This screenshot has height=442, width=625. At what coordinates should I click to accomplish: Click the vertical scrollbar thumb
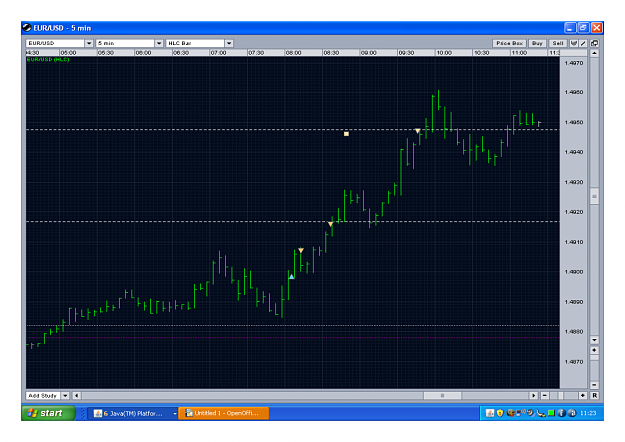coord(594,196)
